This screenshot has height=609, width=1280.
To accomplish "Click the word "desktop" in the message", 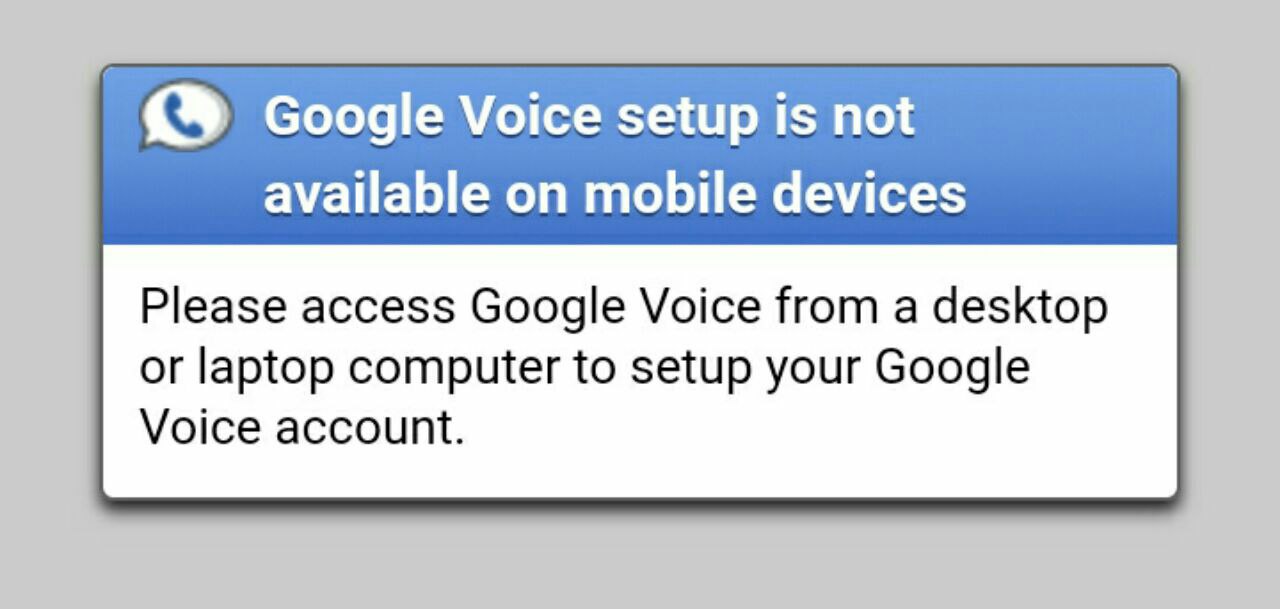I will tap(1020, 306).
